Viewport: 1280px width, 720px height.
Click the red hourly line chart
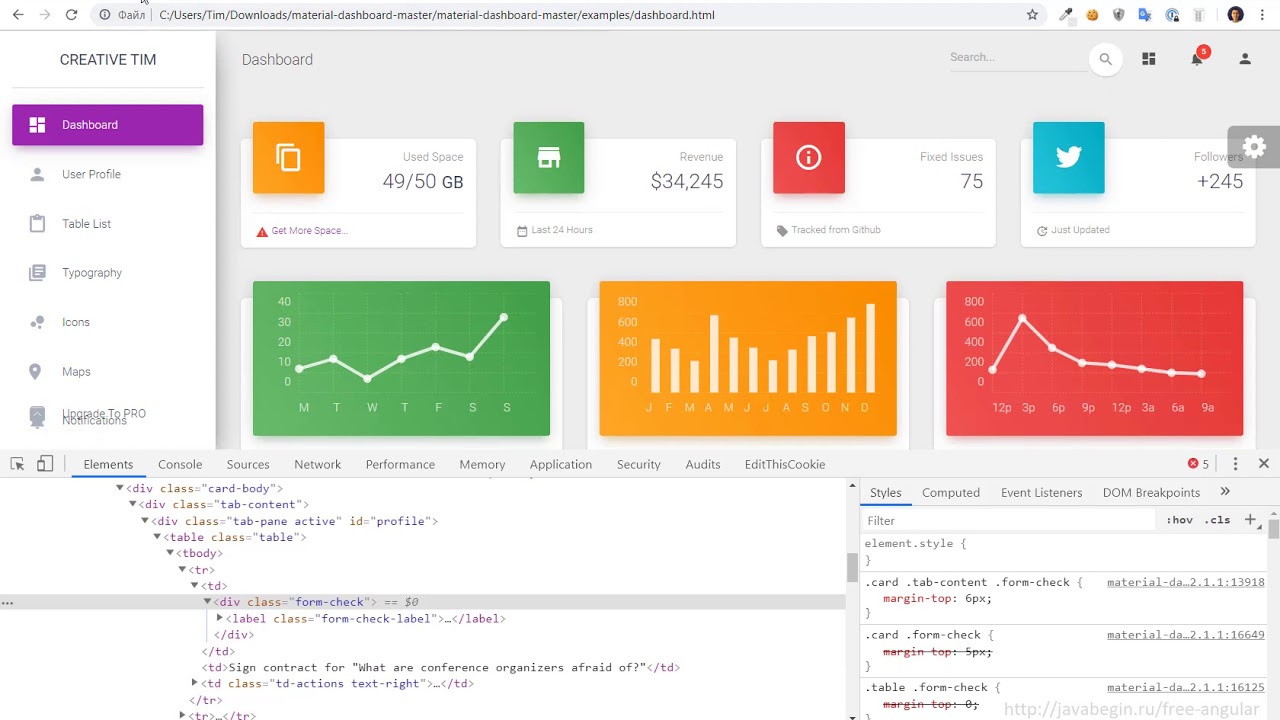pos(1095,358)
